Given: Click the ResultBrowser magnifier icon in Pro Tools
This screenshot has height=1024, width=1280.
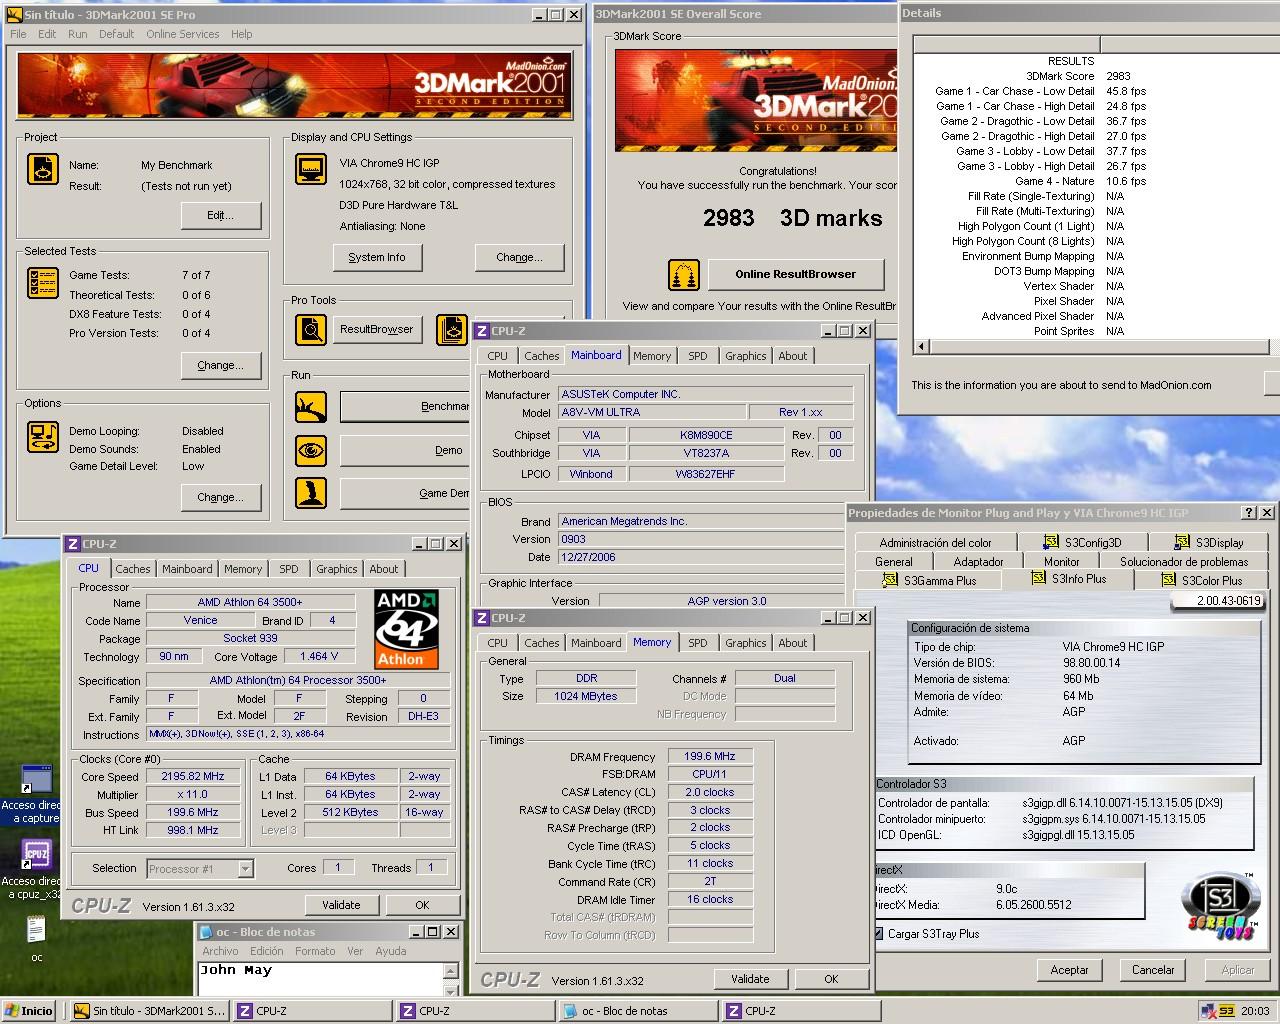Looking at the screenshot, I should tap(311, 329).
